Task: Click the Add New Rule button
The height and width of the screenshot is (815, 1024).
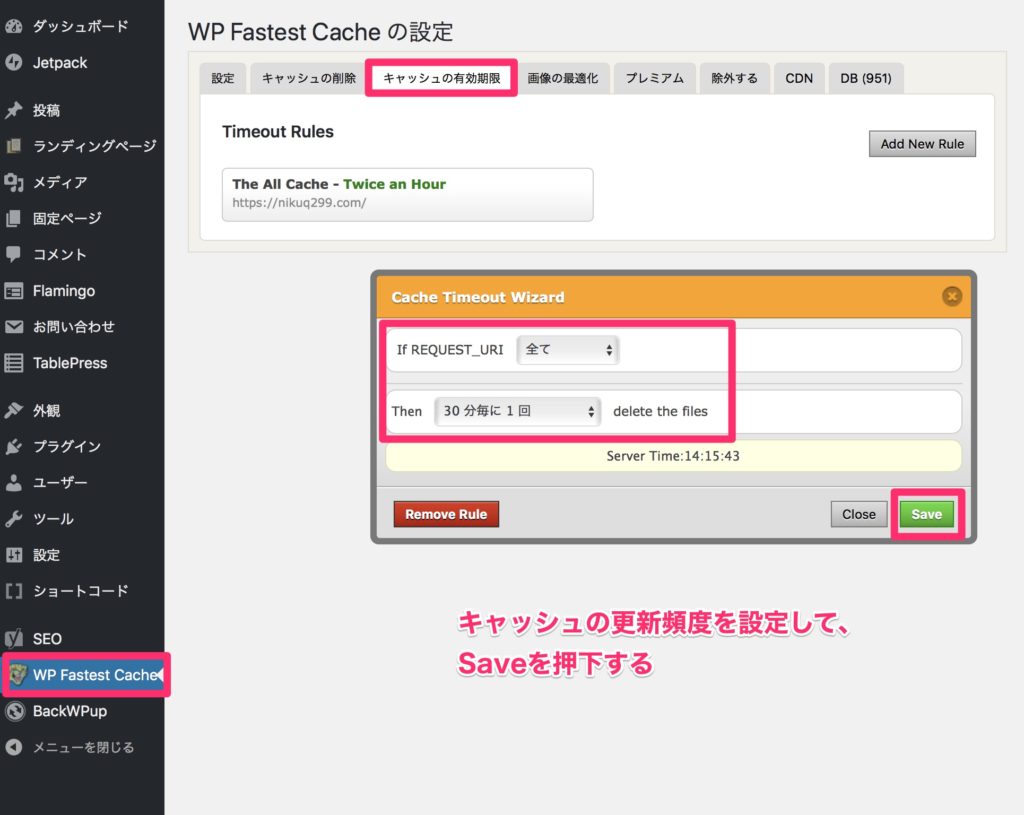Action: [922, 144]
